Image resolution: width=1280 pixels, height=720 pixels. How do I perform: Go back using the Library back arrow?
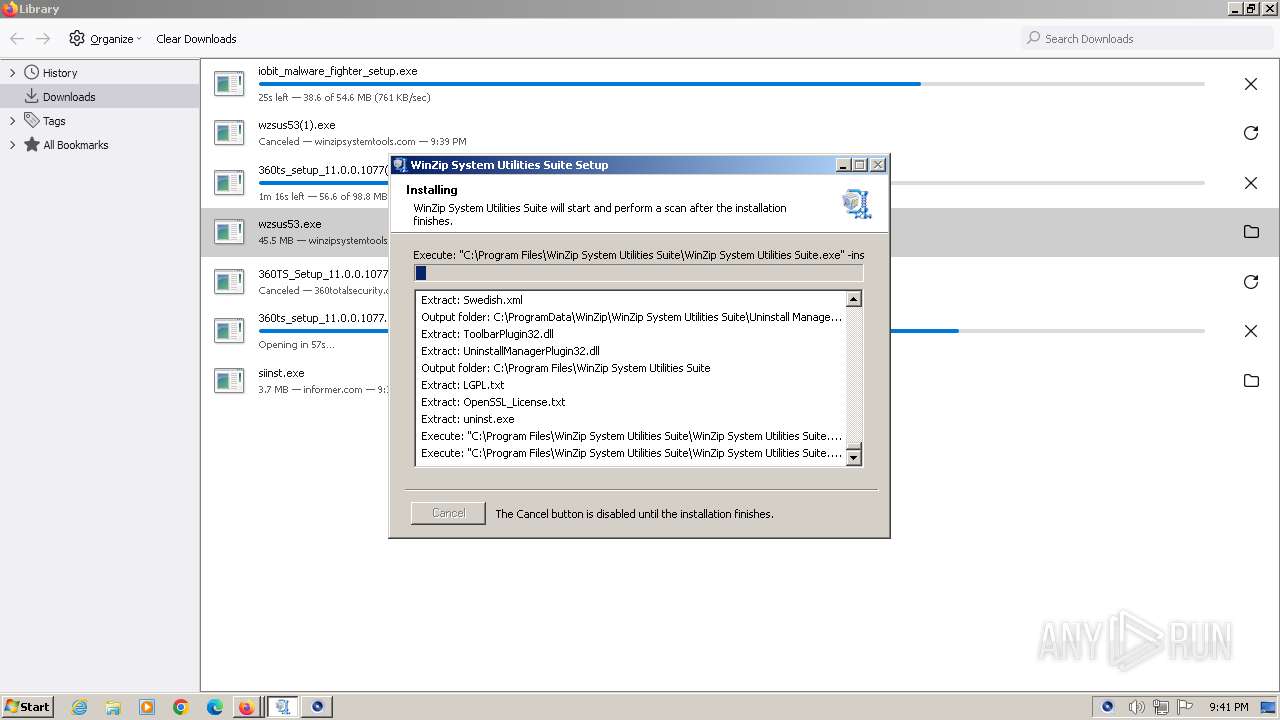click(x=17, y=39)
